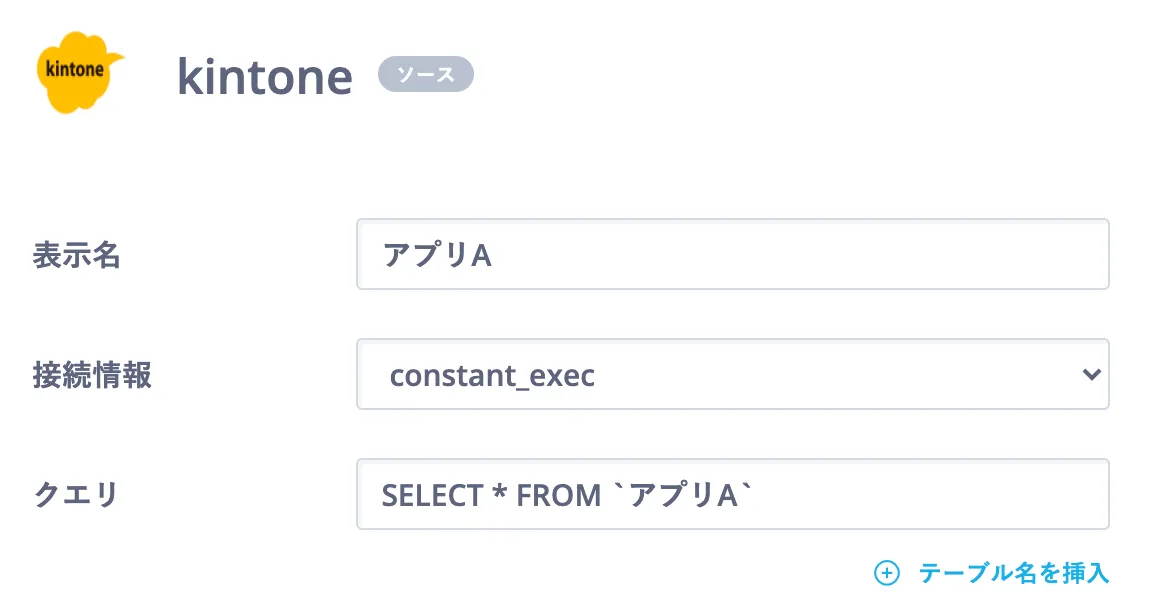Click the クエリ field label
This screenshot has height=610, width=1162.
pyautogui.click(x=77, y=494)
